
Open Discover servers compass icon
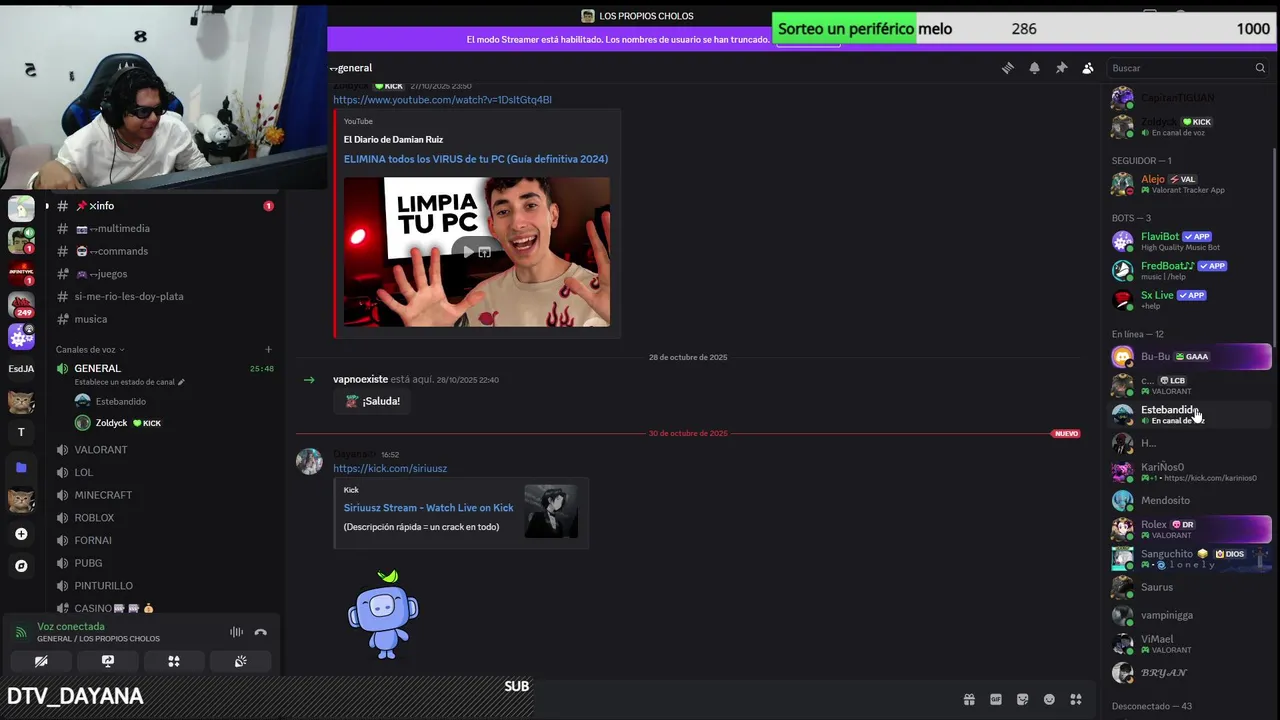click(x=21, y=566)
